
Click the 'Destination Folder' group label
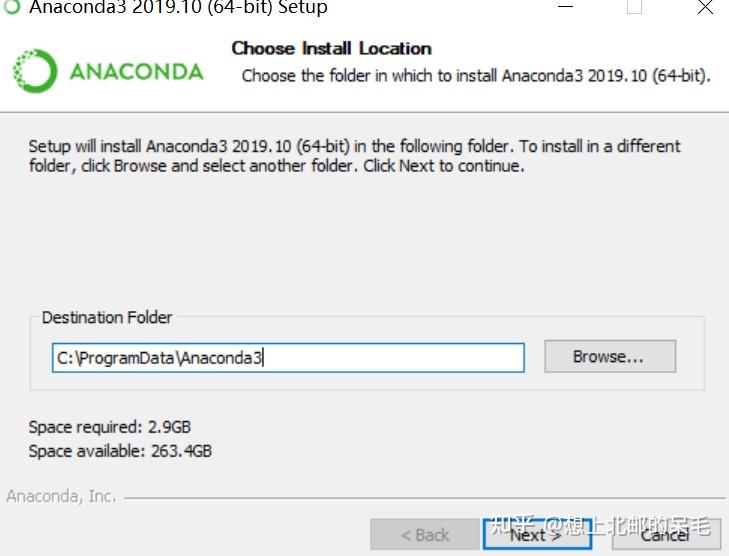click(x=107, y=318)
